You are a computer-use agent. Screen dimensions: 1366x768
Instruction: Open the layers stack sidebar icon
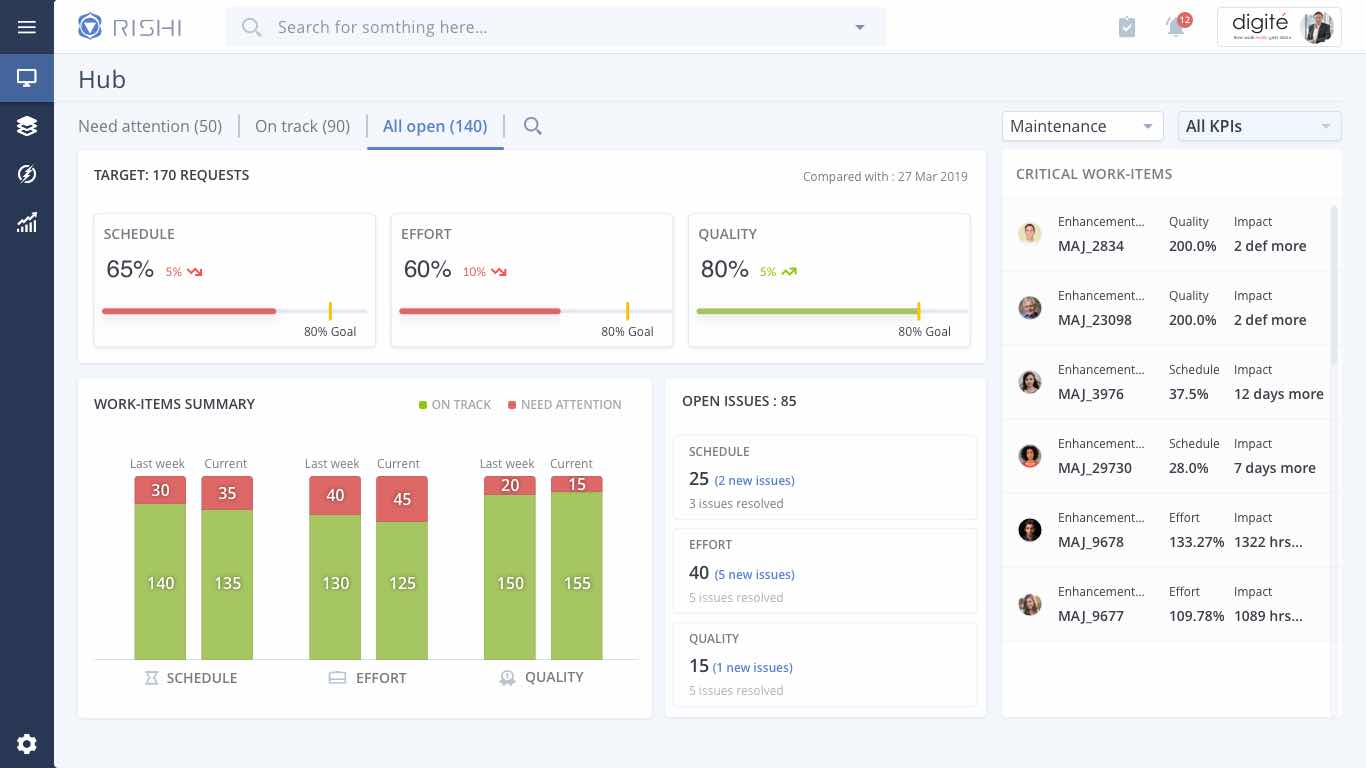click(27, 126)
